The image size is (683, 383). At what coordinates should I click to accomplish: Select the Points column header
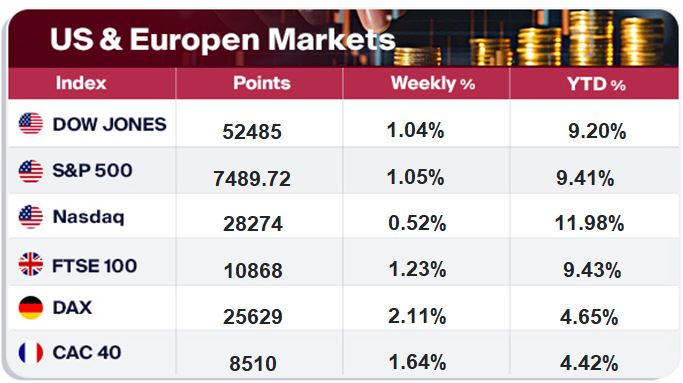point(262,83)
